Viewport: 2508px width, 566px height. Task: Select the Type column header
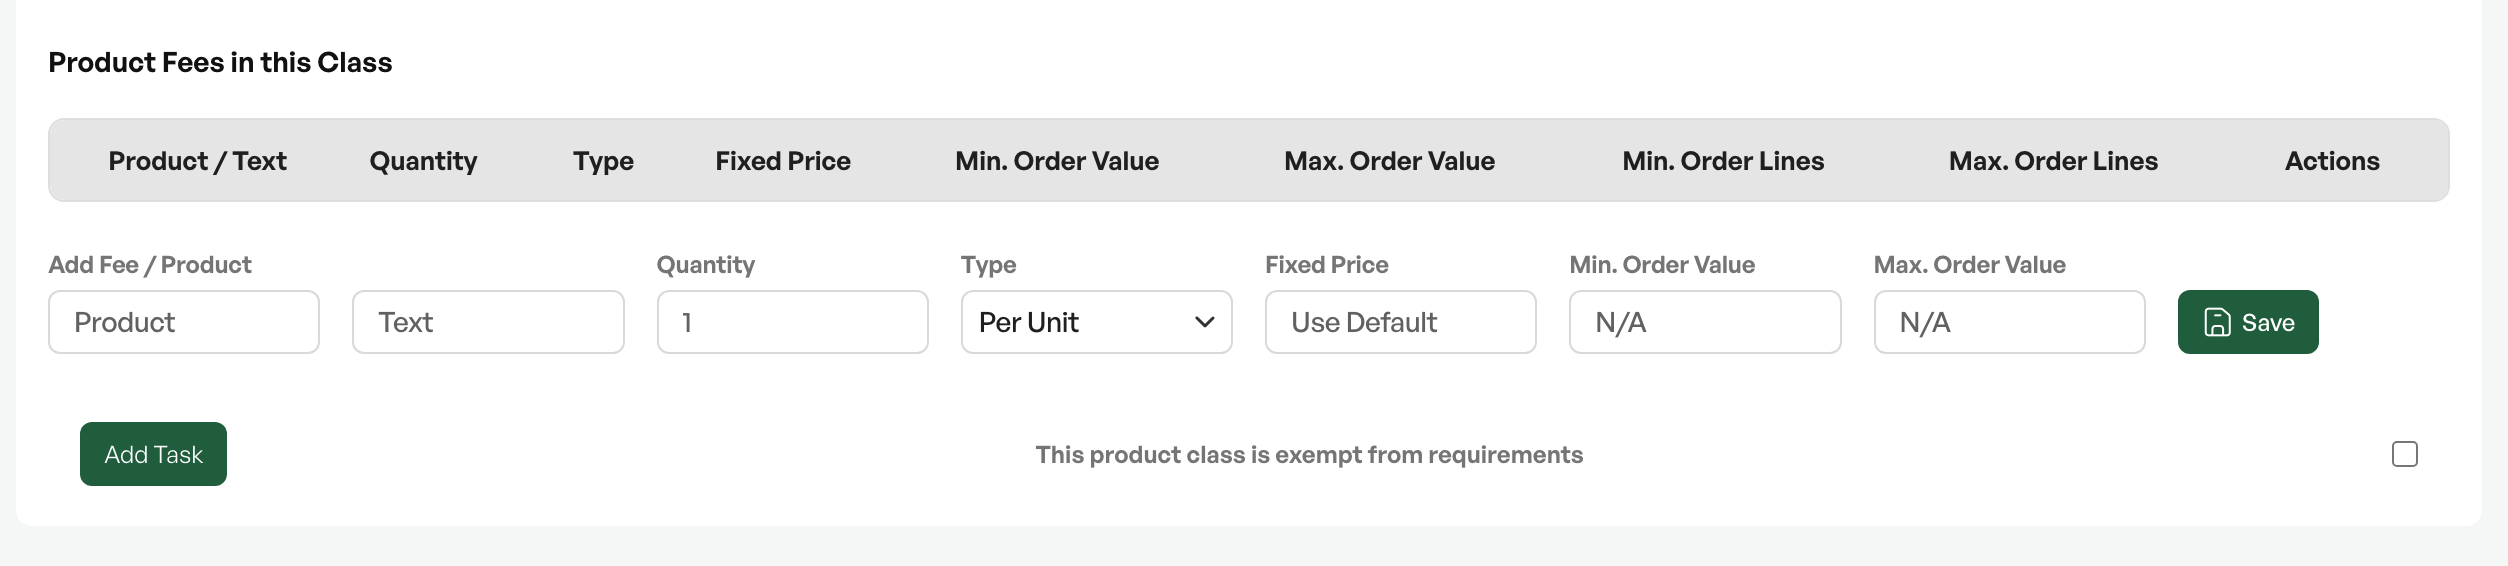[603, 161]
